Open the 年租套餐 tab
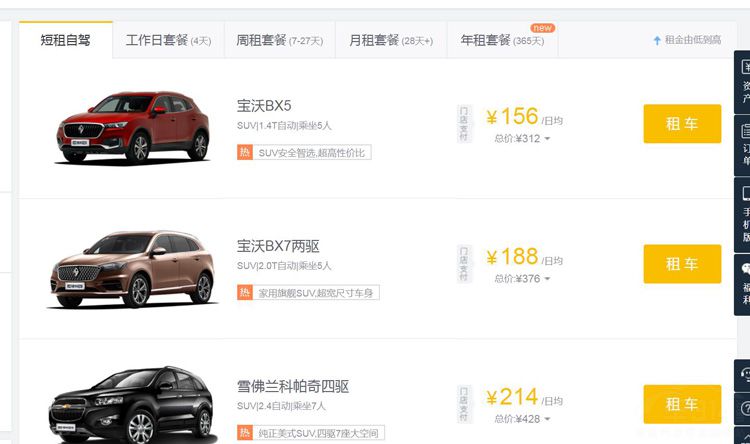 502,41
